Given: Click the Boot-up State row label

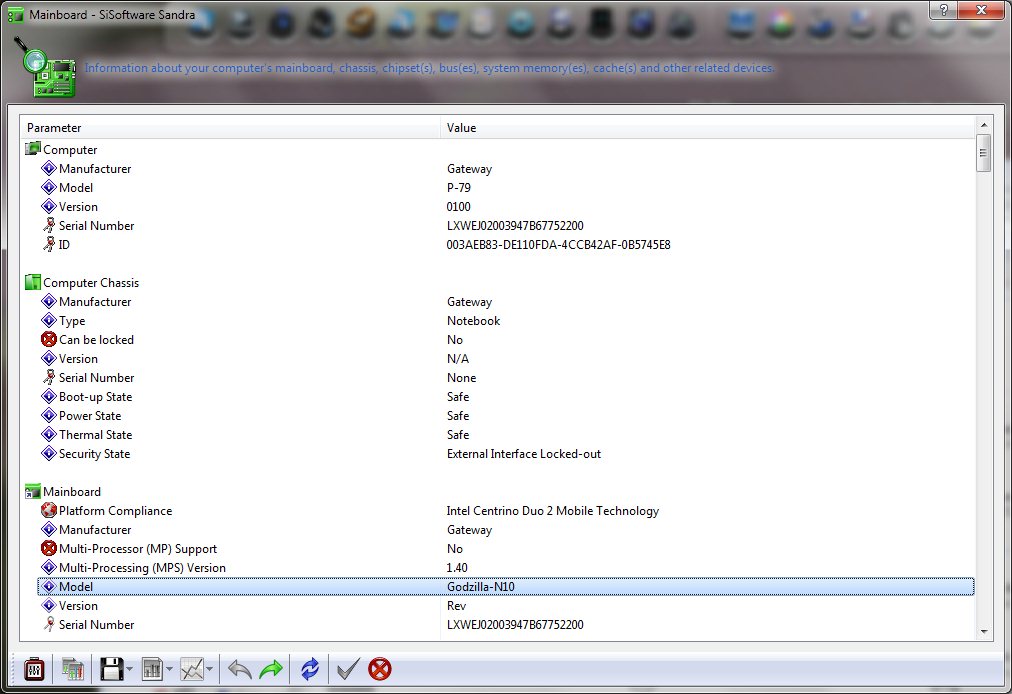Looking at the screenshot, I should (x=96, y=397).
